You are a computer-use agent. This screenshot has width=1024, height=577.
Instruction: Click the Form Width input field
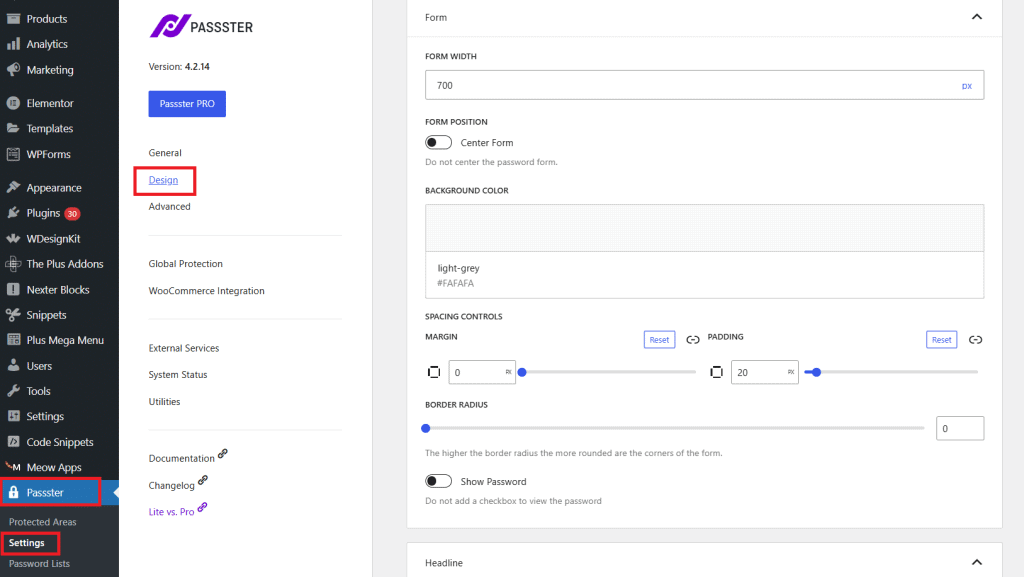coord(704,86)
